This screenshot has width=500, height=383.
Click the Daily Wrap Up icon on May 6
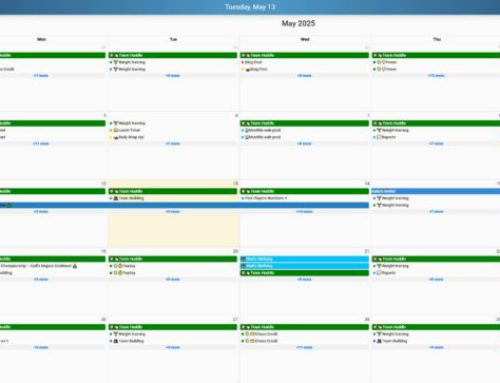point(116,137)
